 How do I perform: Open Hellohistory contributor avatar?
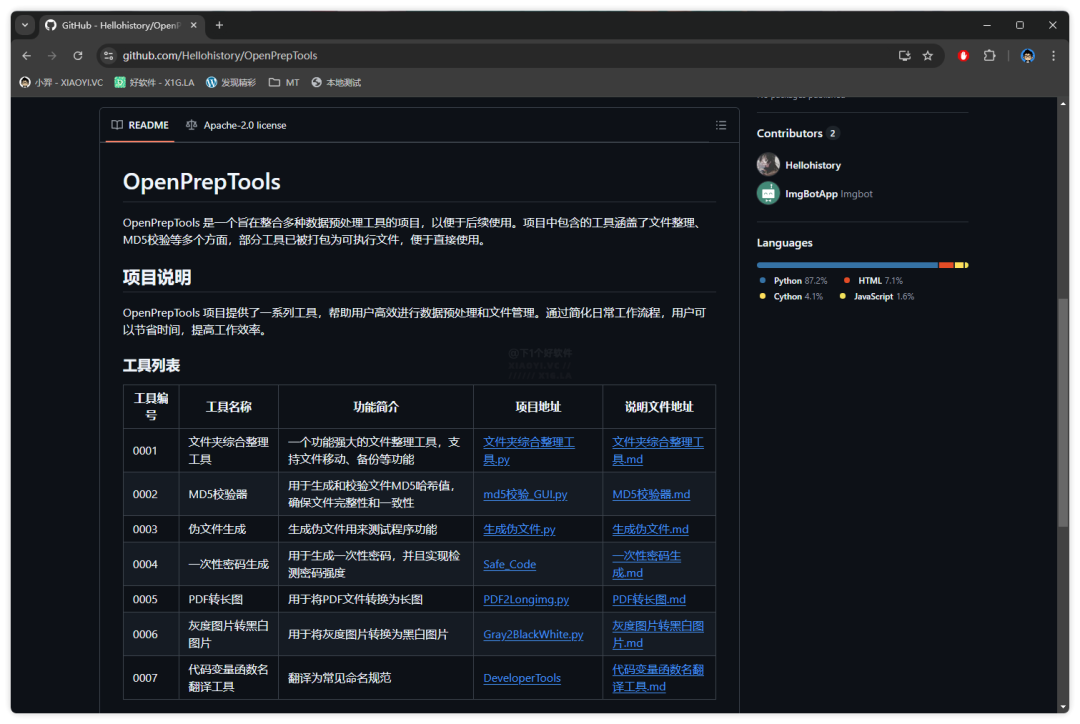coord(768,165)
